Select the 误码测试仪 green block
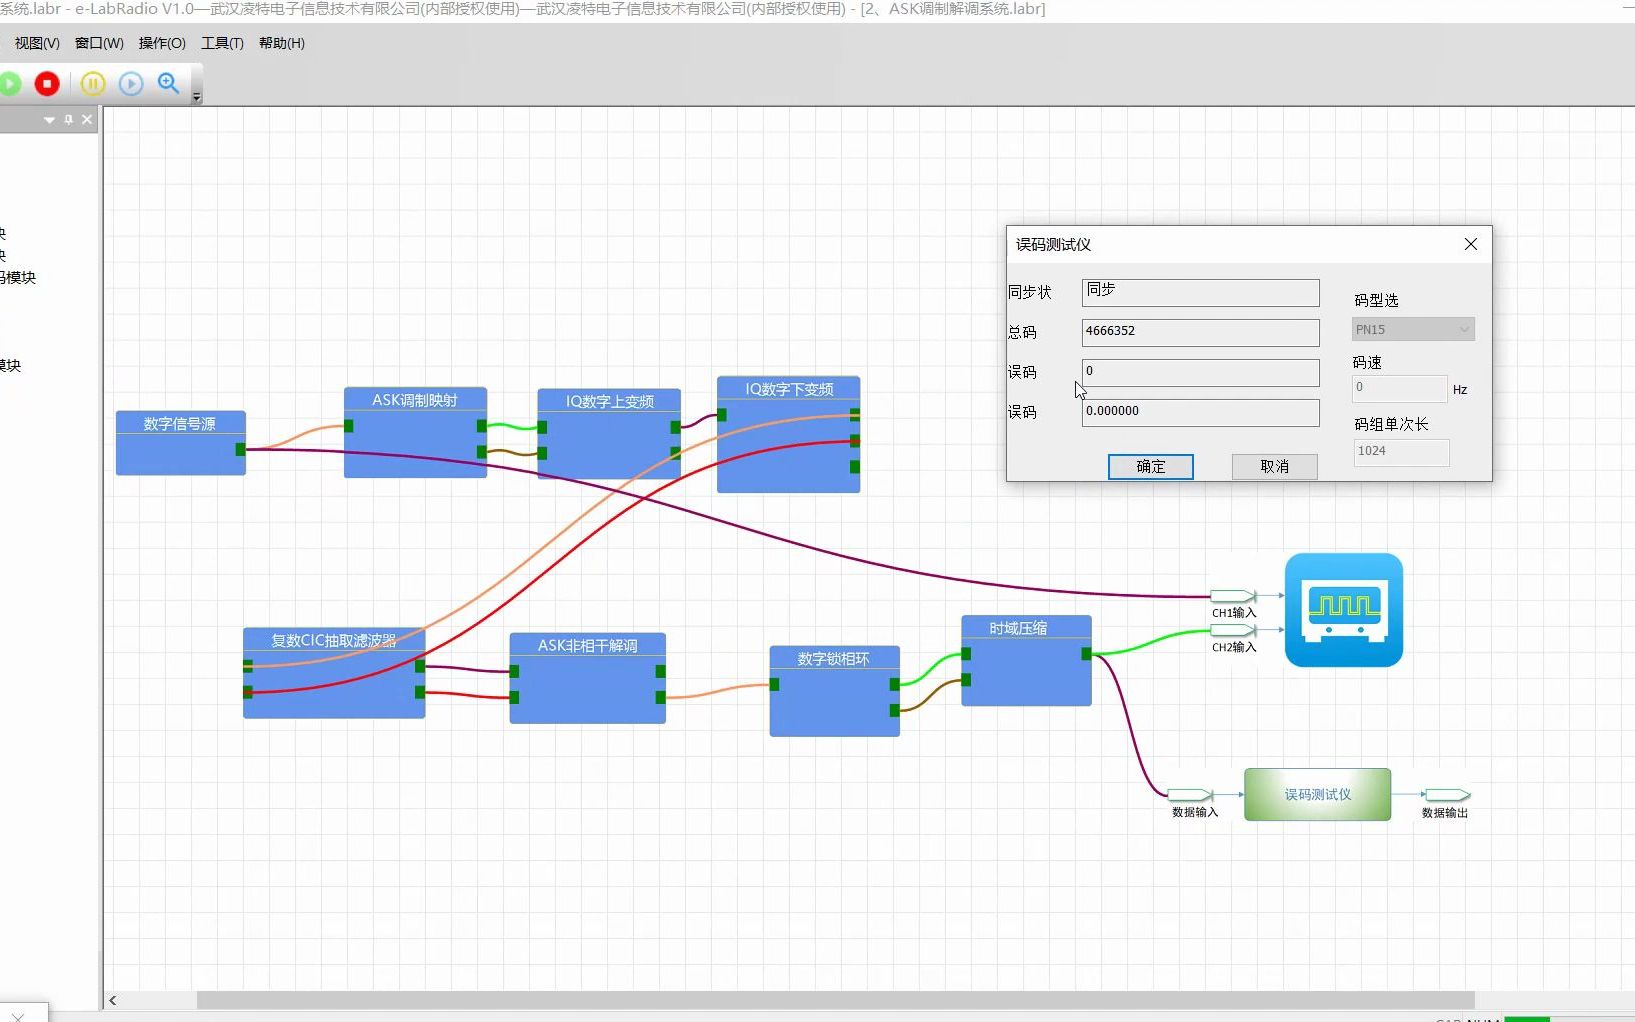Screen dimensions: 1635x1022 pos(1317,795)
